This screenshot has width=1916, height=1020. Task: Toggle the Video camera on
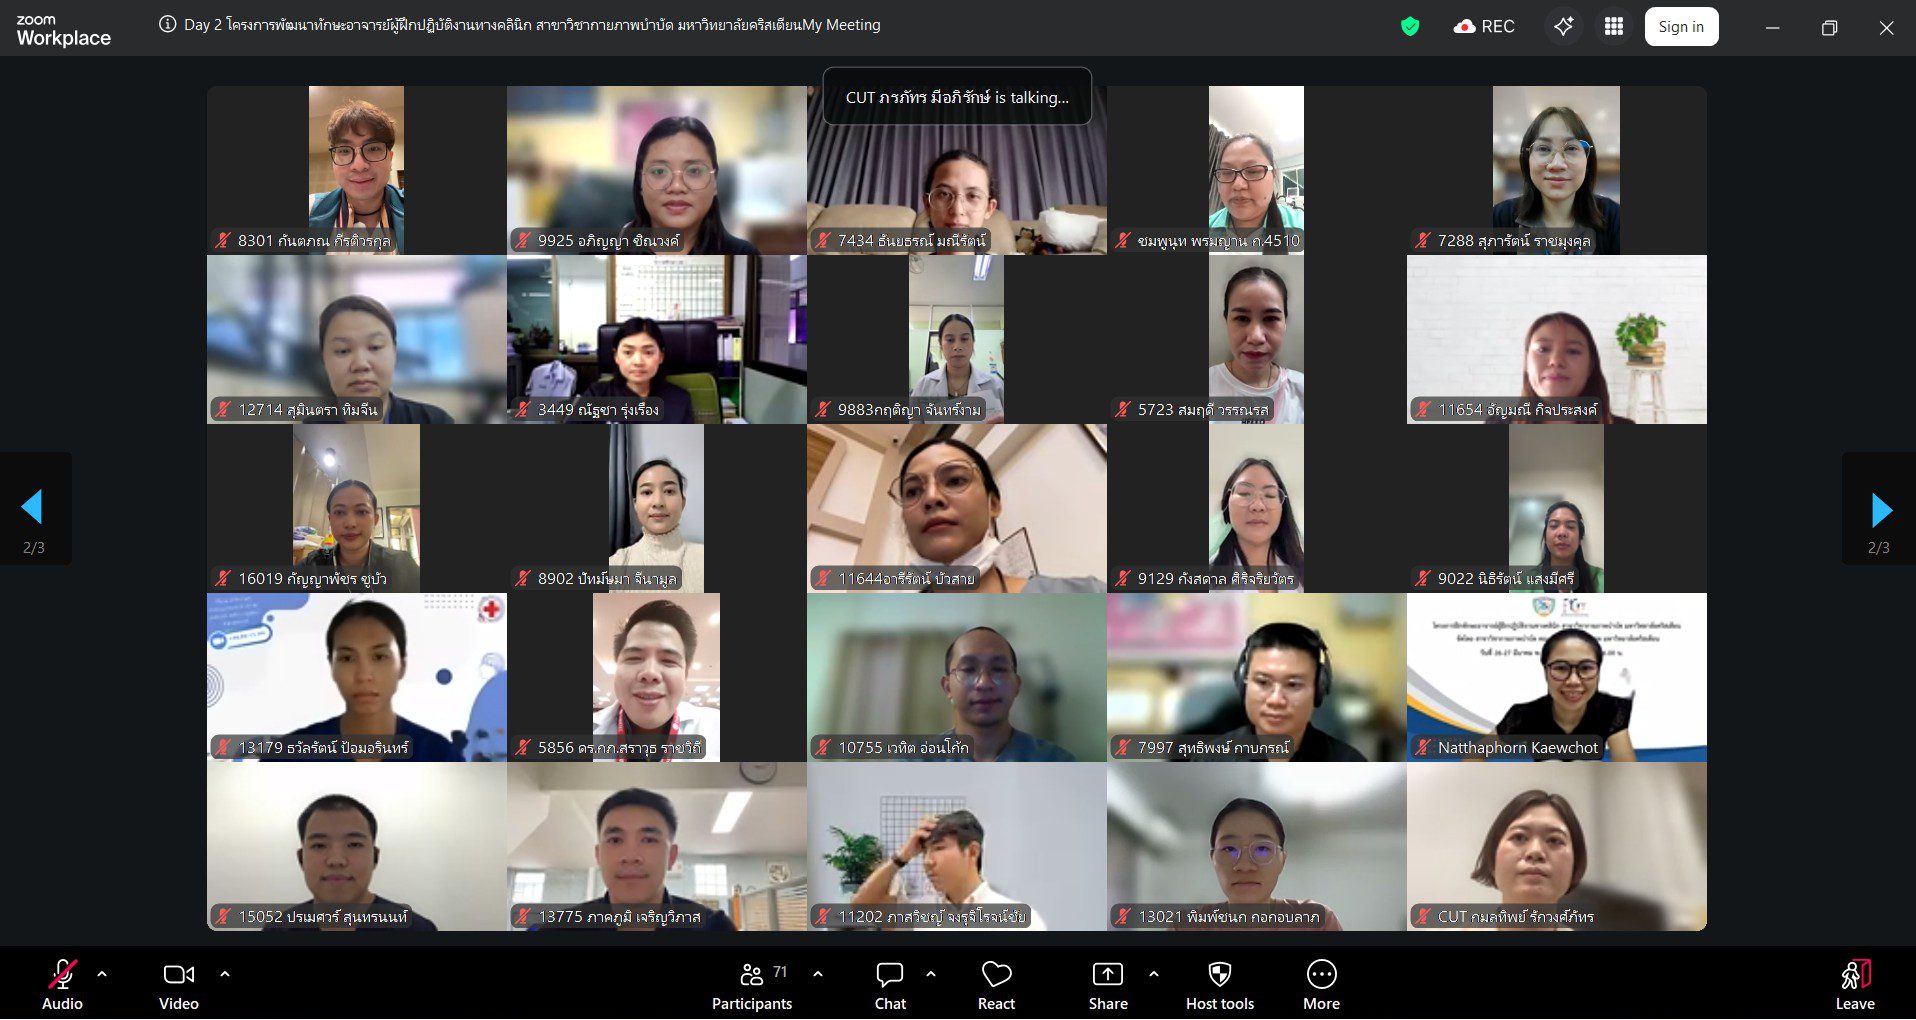[178, 976]
